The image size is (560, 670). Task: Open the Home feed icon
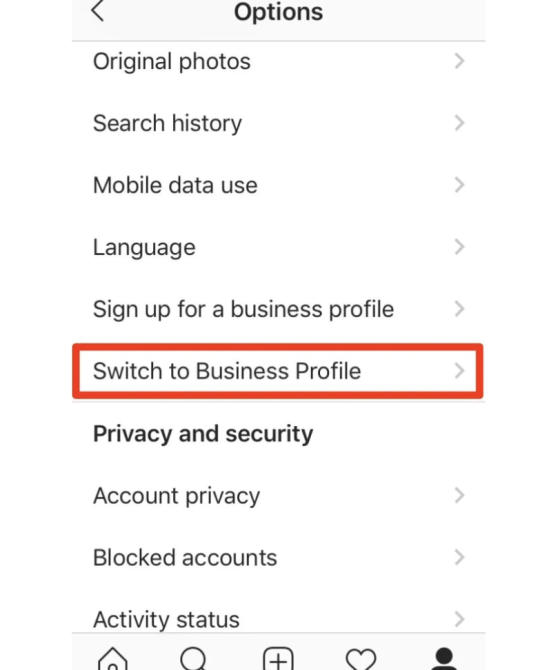pos(112,658)
